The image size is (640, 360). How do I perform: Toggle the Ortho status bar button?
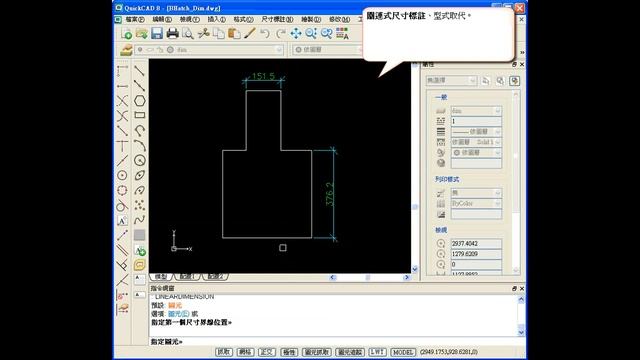[x=267, y=352]
